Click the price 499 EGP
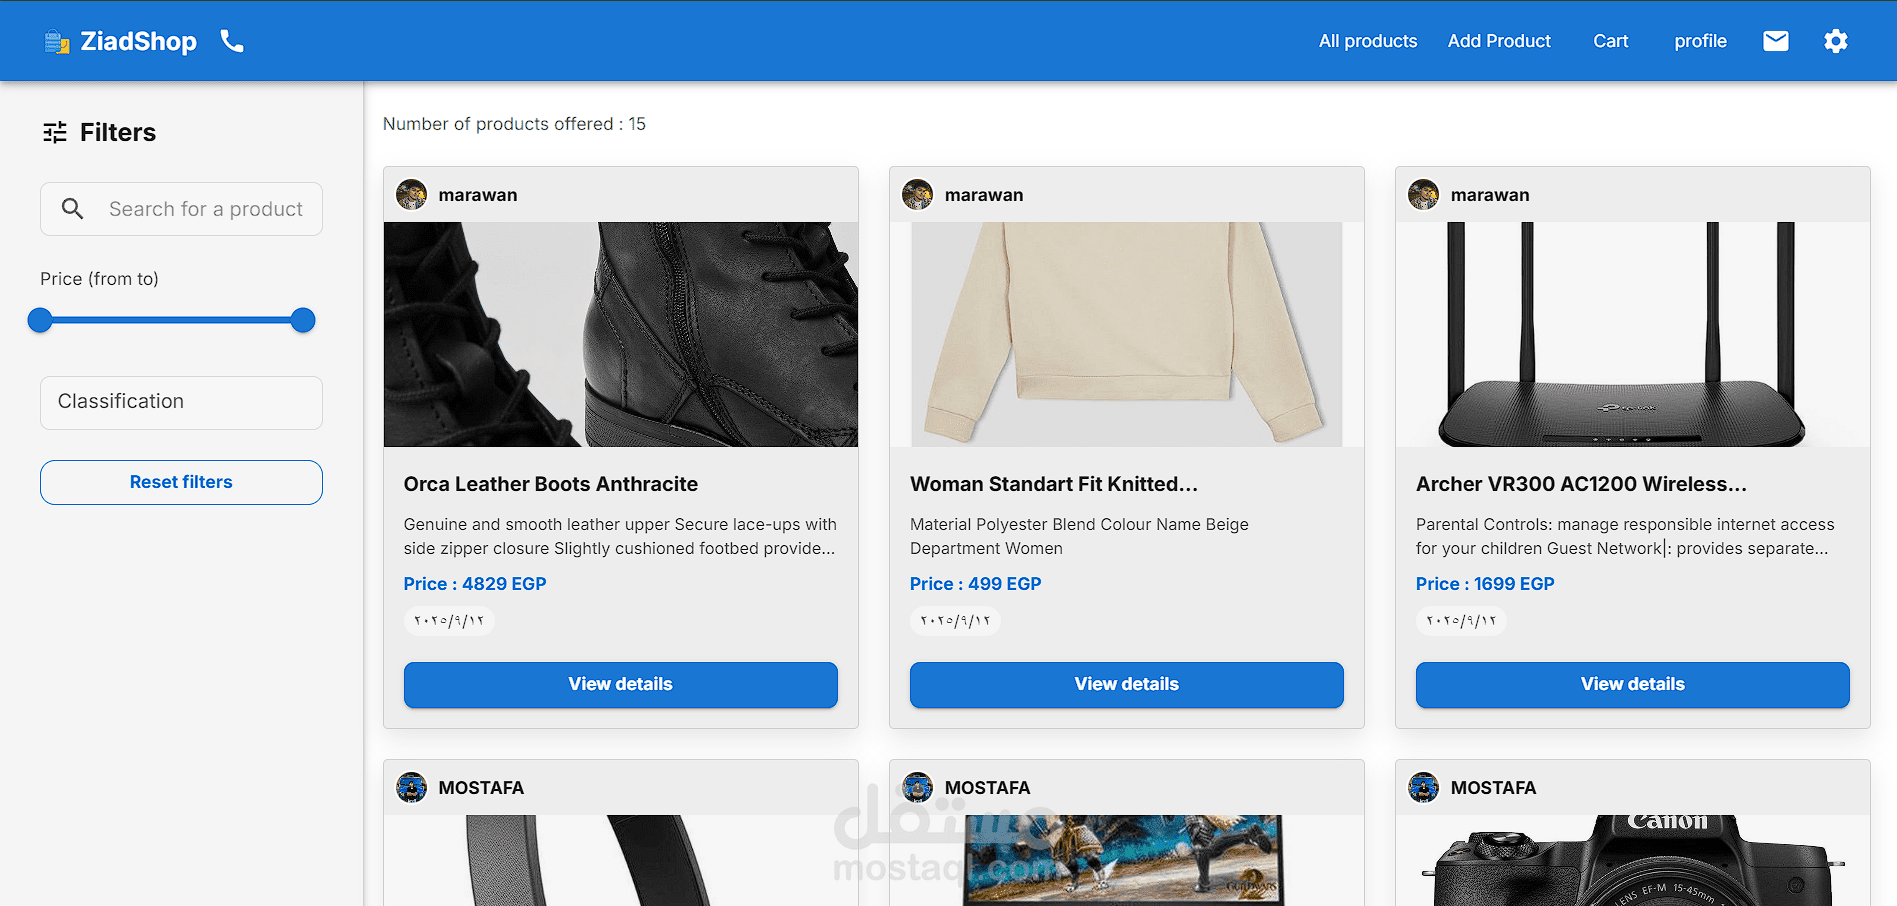1897x906 pixels. [976, 584]
